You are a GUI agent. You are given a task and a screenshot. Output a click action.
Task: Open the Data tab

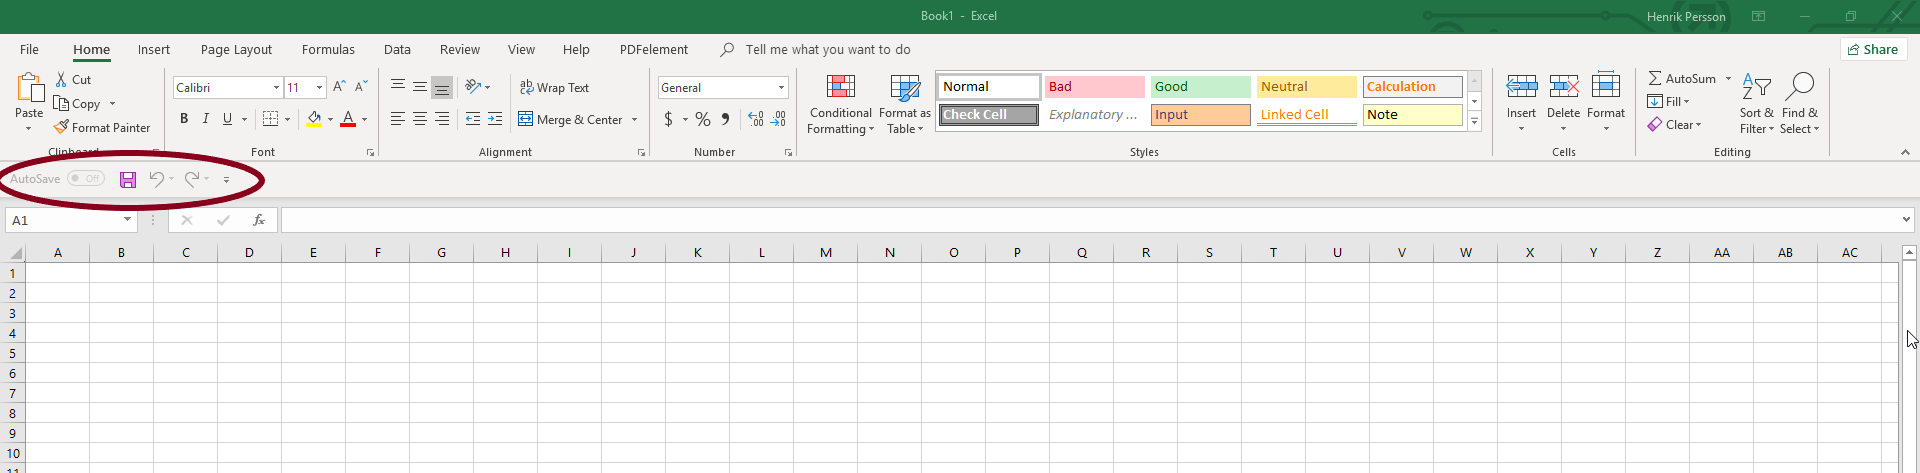(397, 49)
